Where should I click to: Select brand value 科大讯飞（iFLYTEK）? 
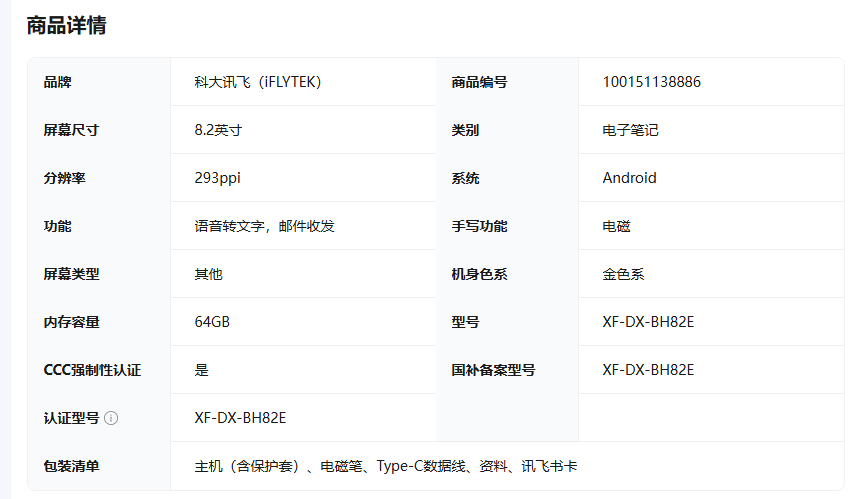coord(257,82)
